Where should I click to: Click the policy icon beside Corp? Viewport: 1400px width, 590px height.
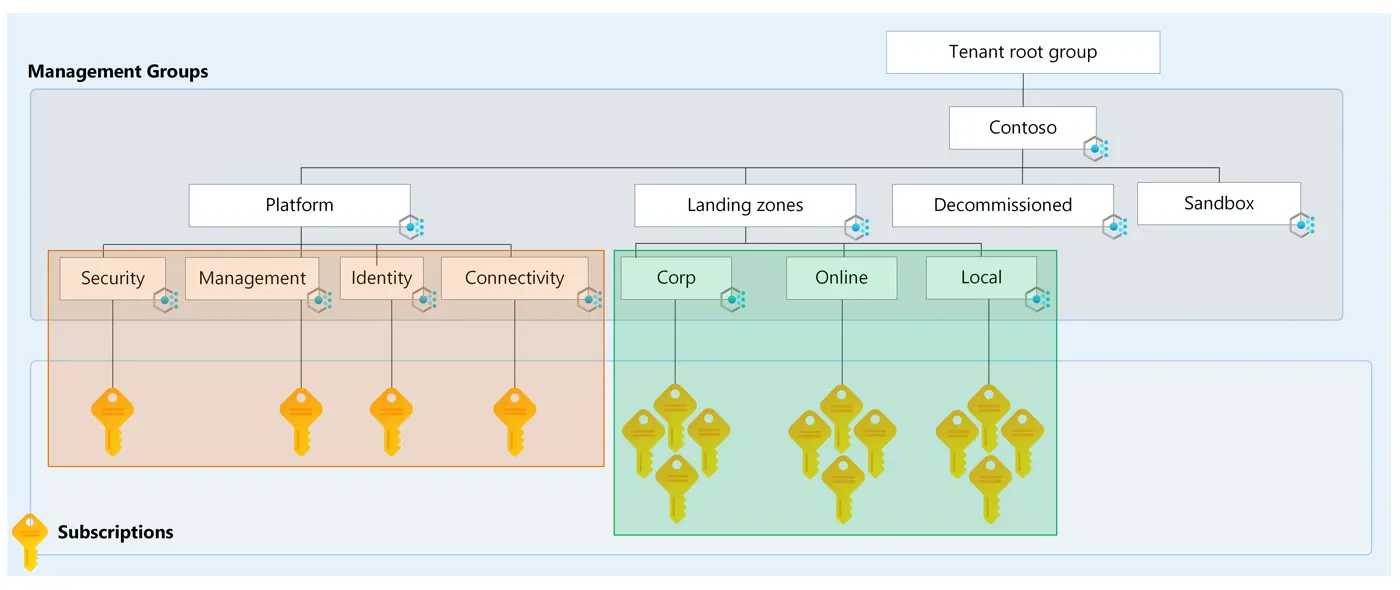click(733, 299)
